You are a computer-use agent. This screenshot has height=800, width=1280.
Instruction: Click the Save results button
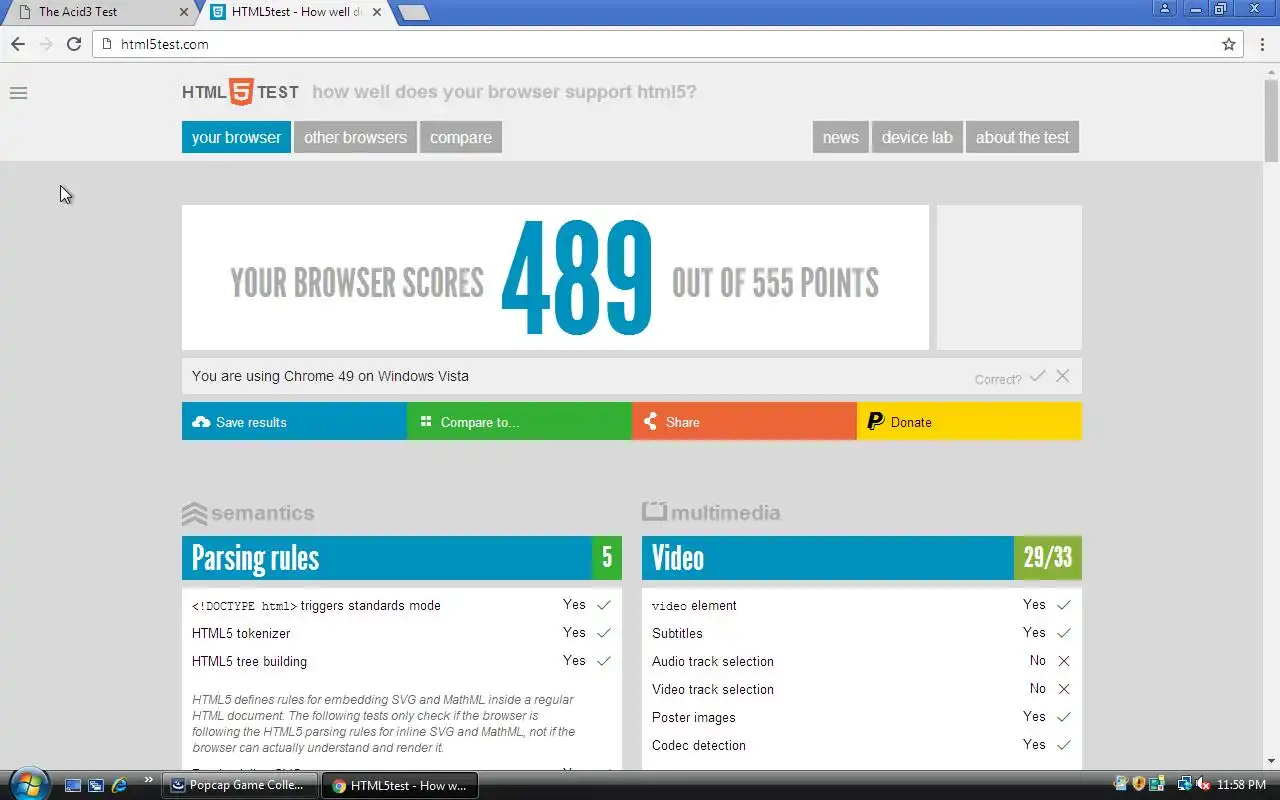[x=294, y=422]
